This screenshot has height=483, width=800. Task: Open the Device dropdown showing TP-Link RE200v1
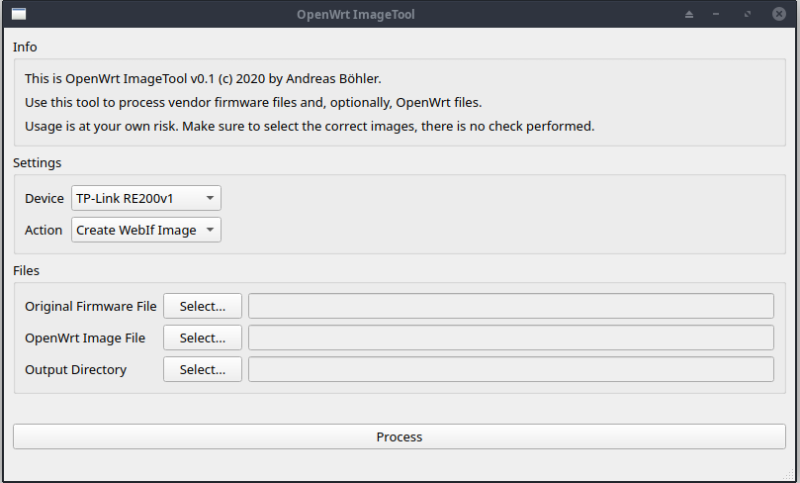[146, 198]
